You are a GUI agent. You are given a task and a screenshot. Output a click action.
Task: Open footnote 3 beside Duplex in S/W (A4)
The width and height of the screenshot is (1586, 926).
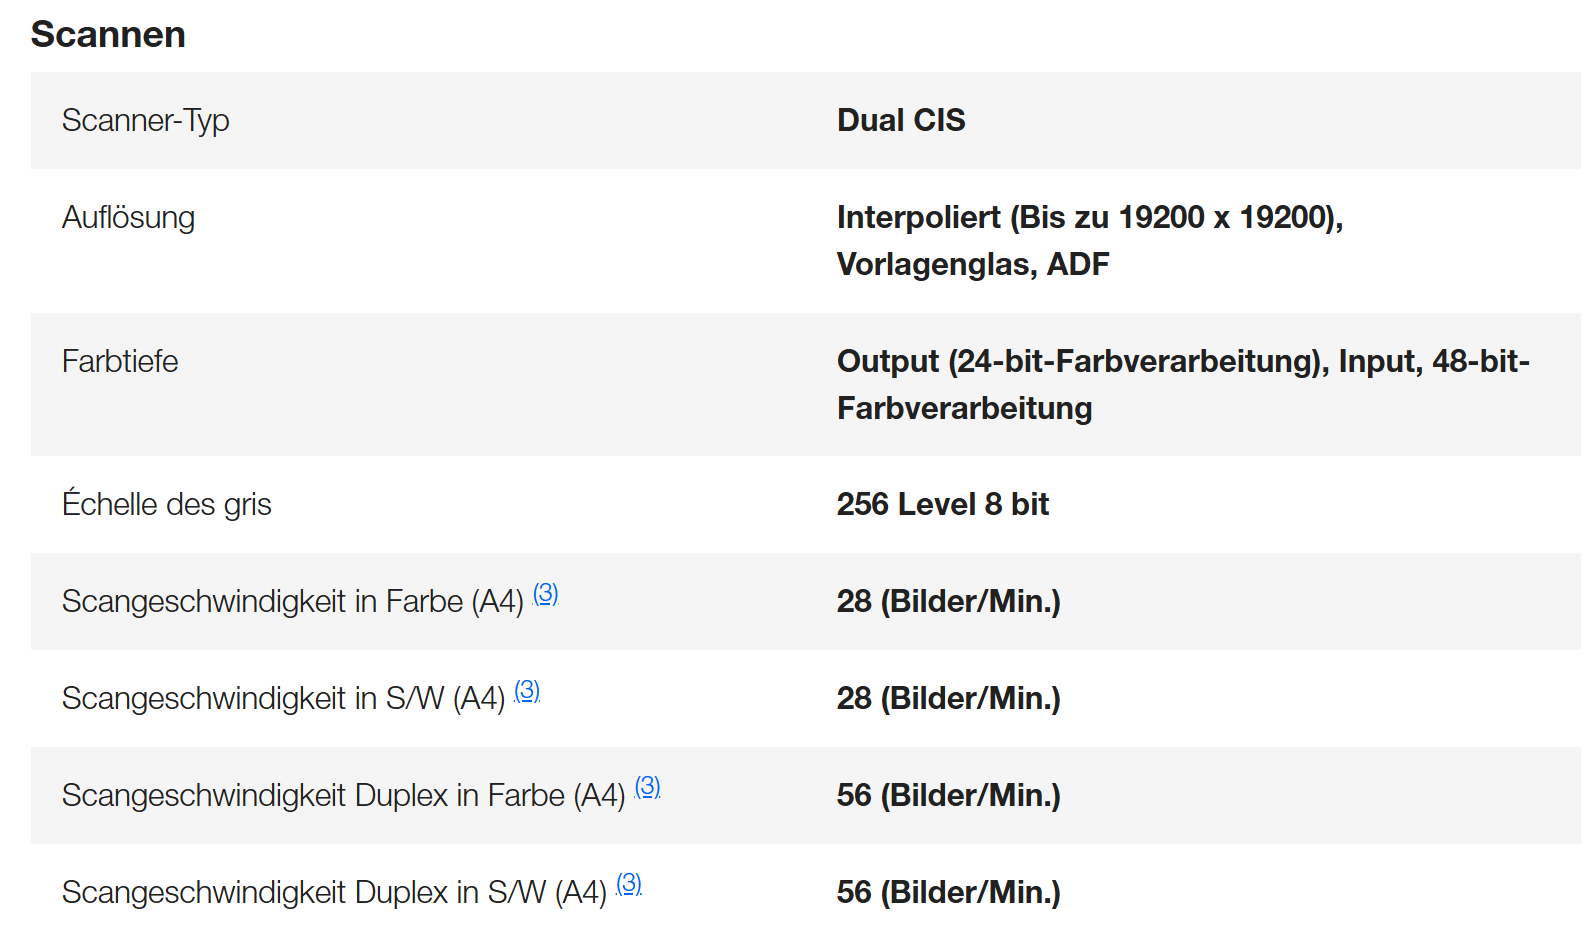pos(629,885)
